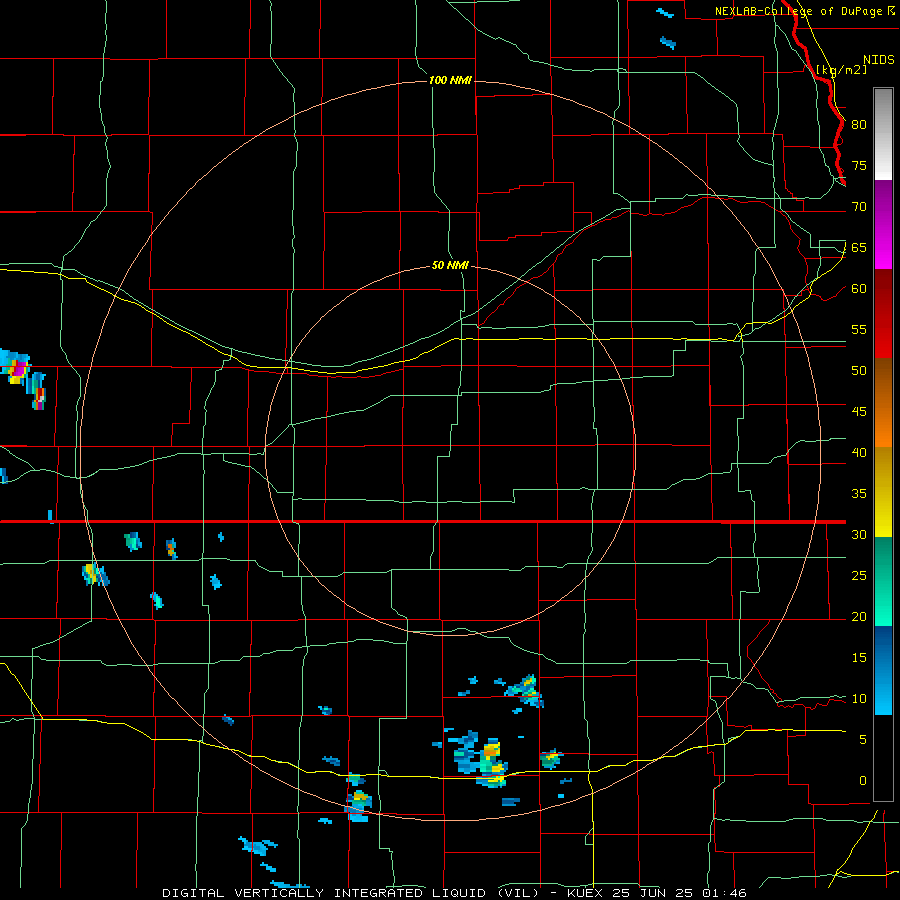Image resolution: width=900 pixels, height=900 pixels.
Task: Pick the gray-white top legend segment
Action: click(883, 134)
